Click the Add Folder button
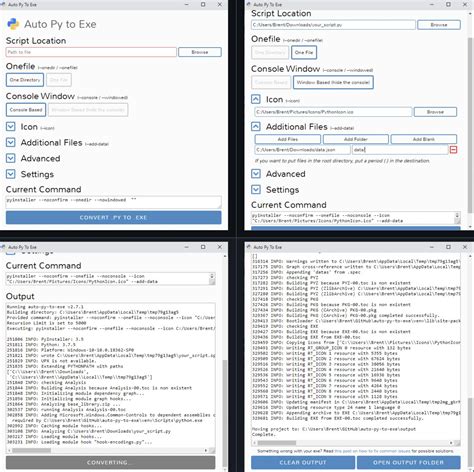The width and height of the screenshot is (474, 472). pos(356,139)
